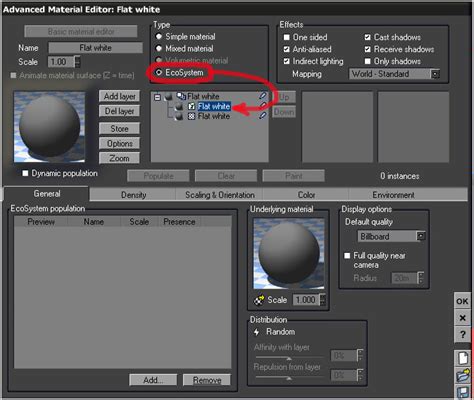The width and height of the screenshot is (474, 400).
Task: Click the Basic material editor button
Action: point(81,32)
